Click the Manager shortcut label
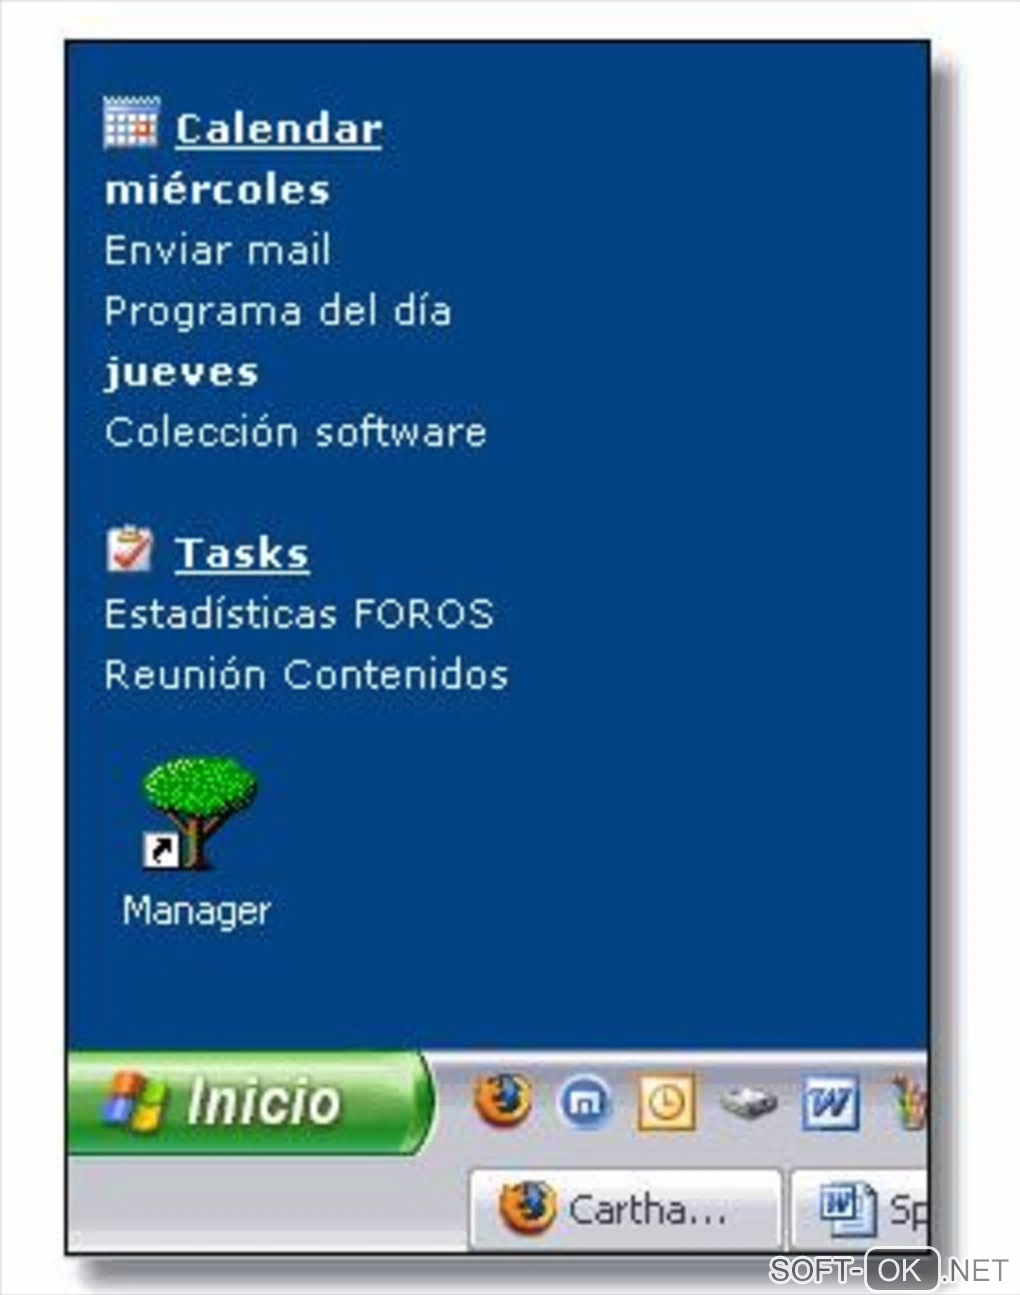Screen dimensions: 1020x1295 197,911
